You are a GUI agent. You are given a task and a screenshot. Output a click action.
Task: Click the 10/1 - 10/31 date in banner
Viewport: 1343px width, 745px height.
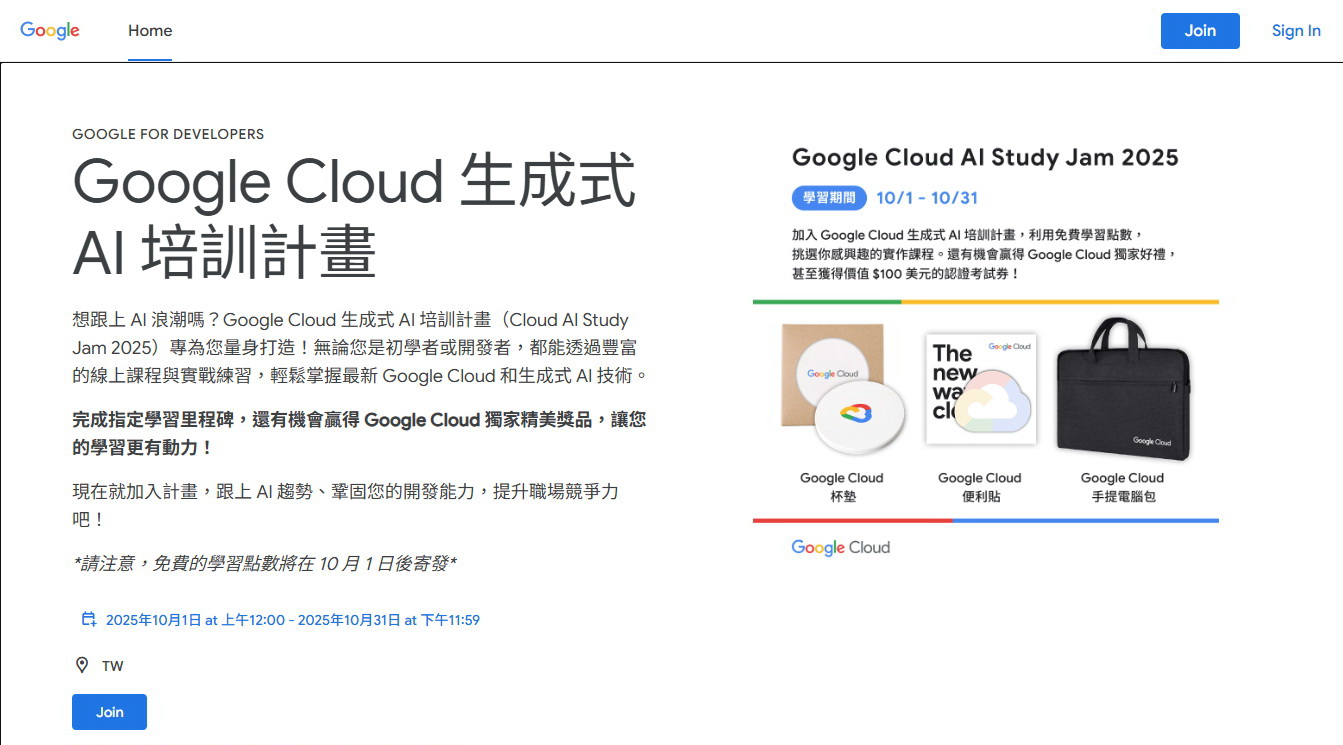[x=926, y=198]
